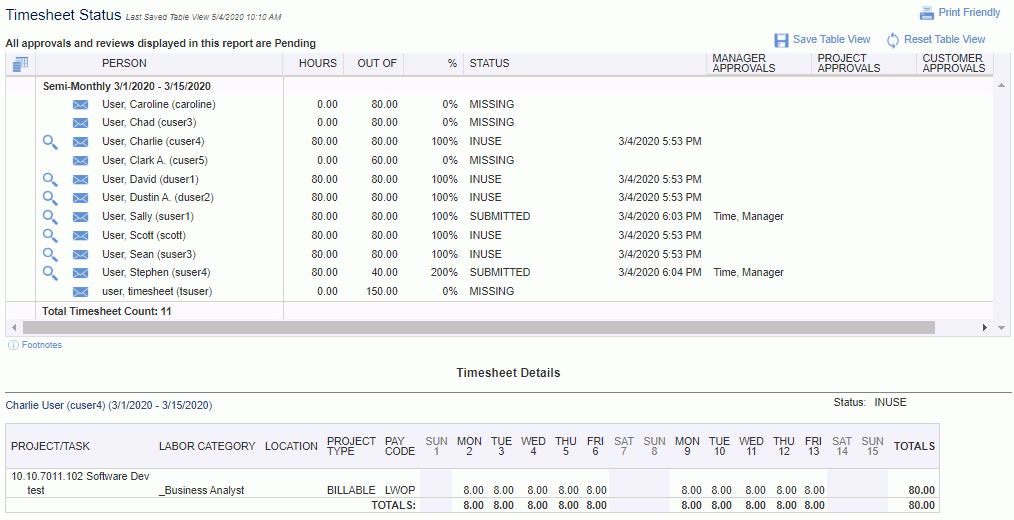The image size is (1014, 520).
Task: Click the name user, timesheet (tsuser)
Action: coord(157,292)
